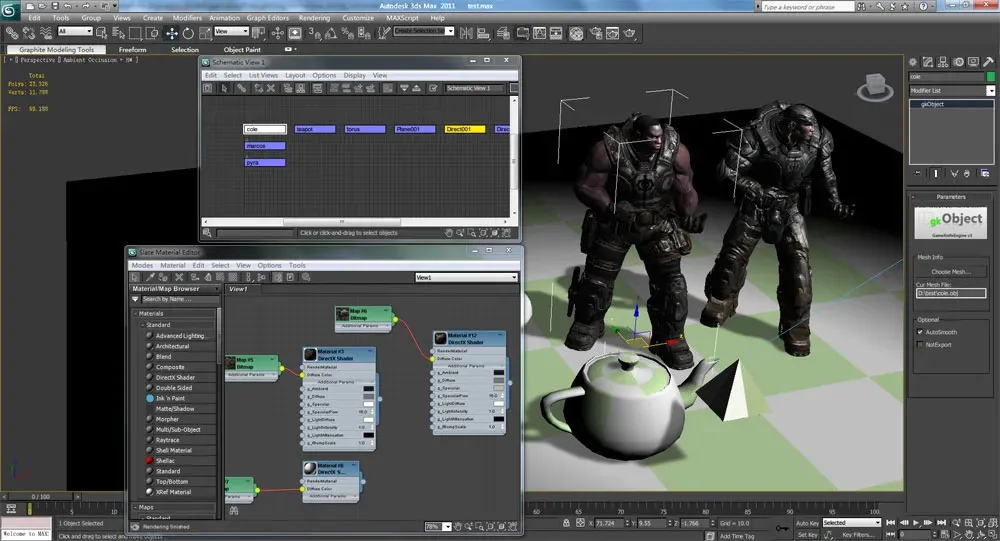Viewport: 1000px width, 541px height.
Task: Click the Render Setup icon
Action: click(596, 33)
